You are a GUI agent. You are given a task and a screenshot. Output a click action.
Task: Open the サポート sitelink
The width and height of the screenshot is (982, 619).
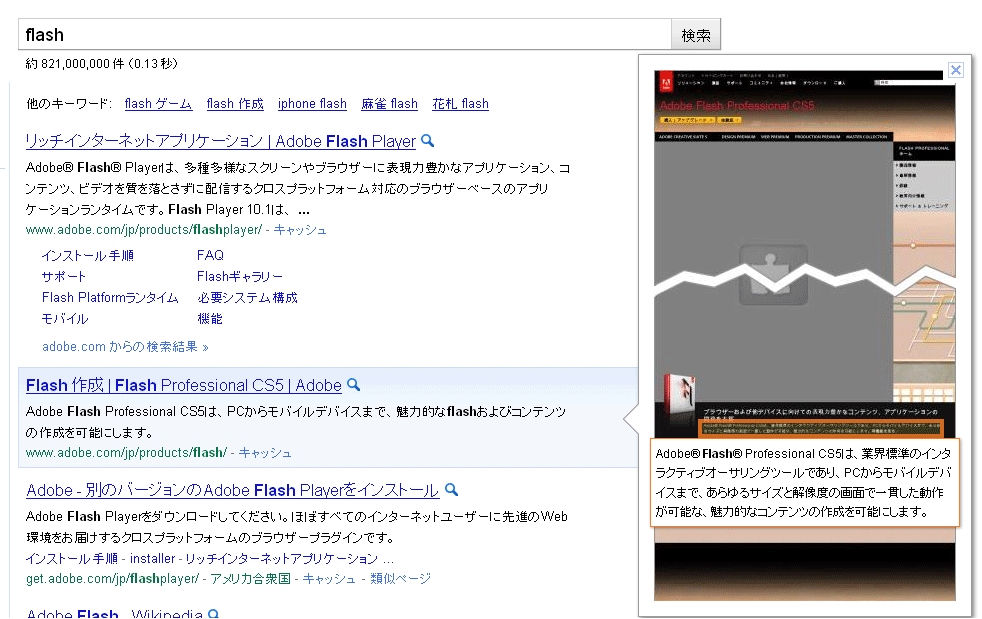pos(64,276)
